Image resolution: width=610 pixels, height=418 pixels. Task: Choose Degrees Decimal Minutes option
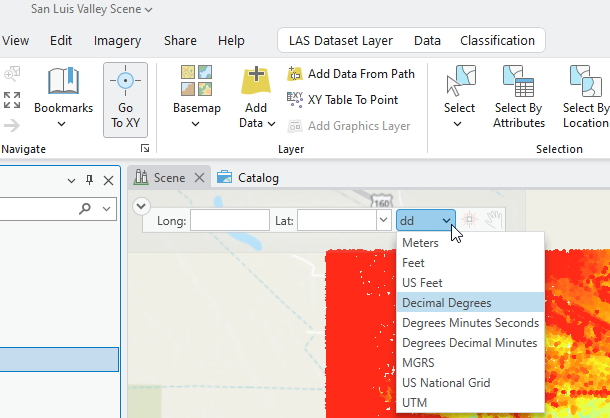(x=470, y=342)
